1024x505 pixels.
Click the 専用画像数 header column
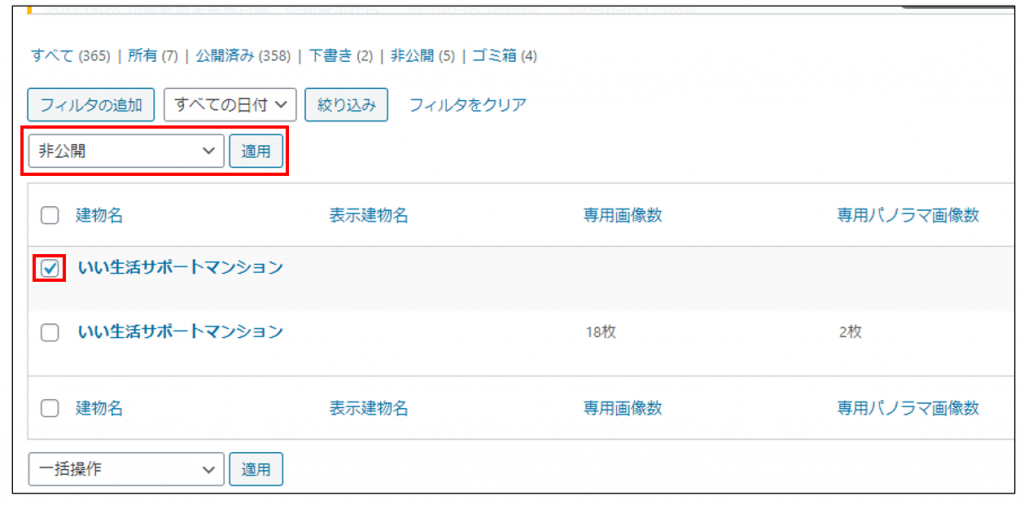tap(623, 215)
